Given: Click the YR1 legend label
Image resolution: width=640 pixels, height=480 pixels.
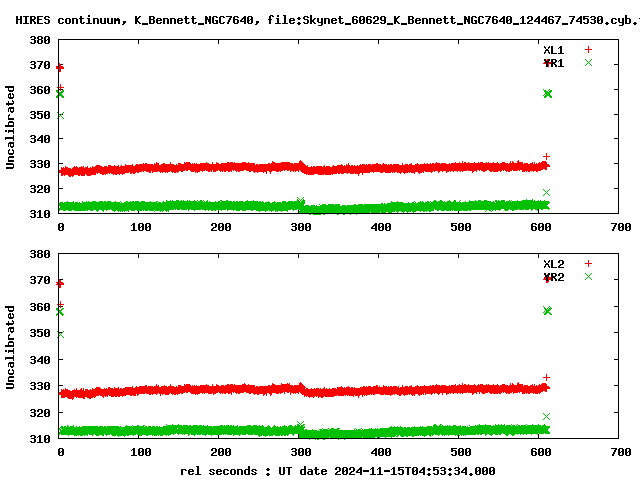Looking at the screenshot, I should [553, 63].
